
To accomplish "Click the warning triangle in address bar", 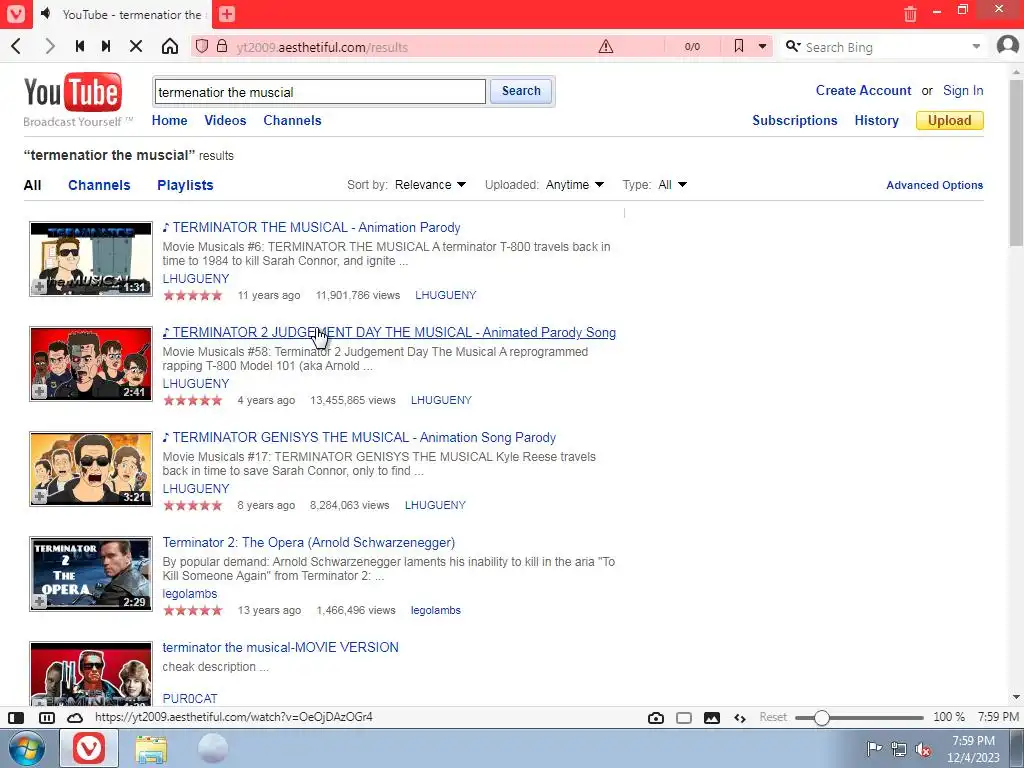I will [606, 46].
